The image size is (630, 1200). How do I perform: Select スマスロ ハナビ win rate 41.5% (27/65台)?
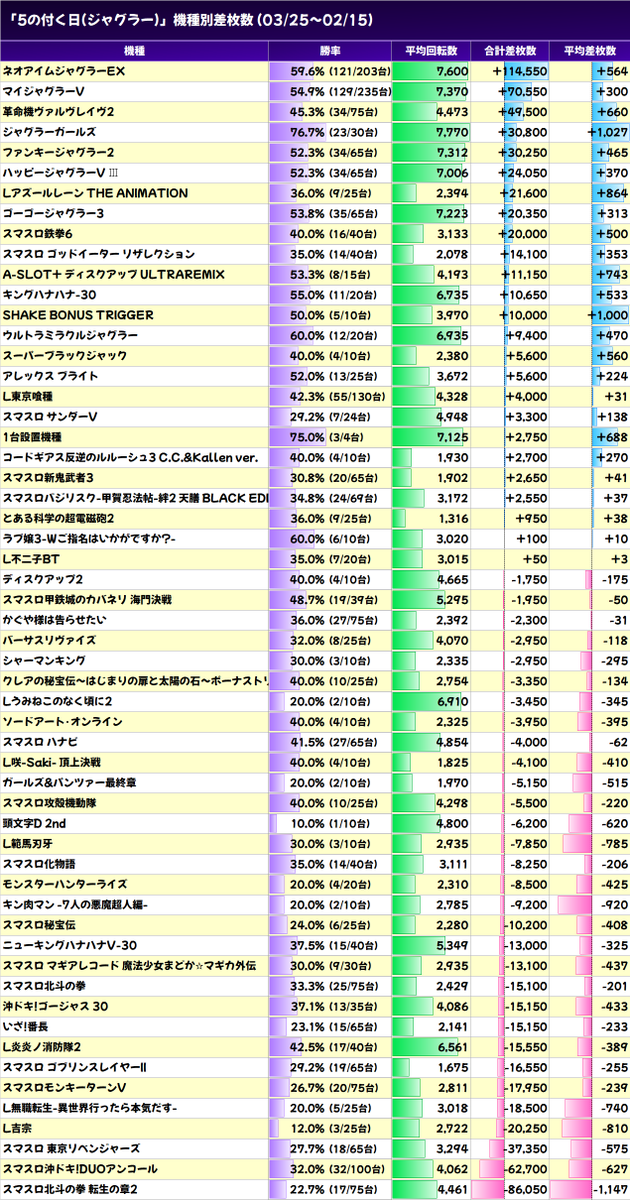(340, 740)
